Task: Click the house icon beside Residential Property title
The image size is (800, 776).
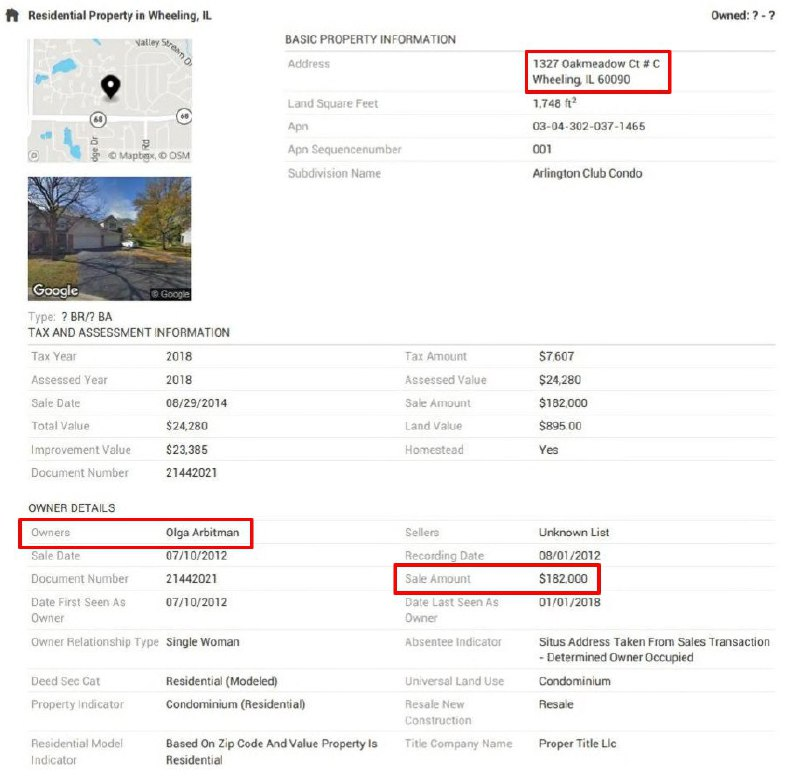Action: tap(12, 15)
